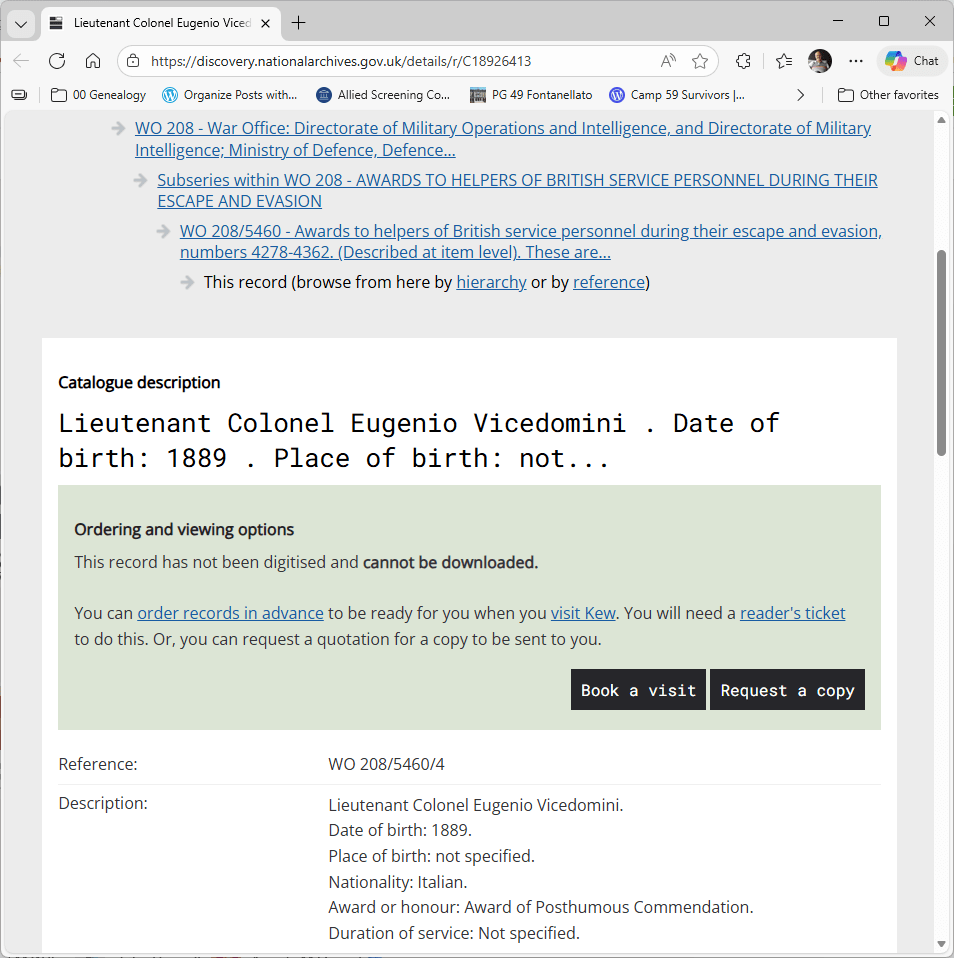Image resolution: width=954 pixels, height=958 pixels.
Task: Expand the tab actions dropdown chevron
Action: click(21, 23)
